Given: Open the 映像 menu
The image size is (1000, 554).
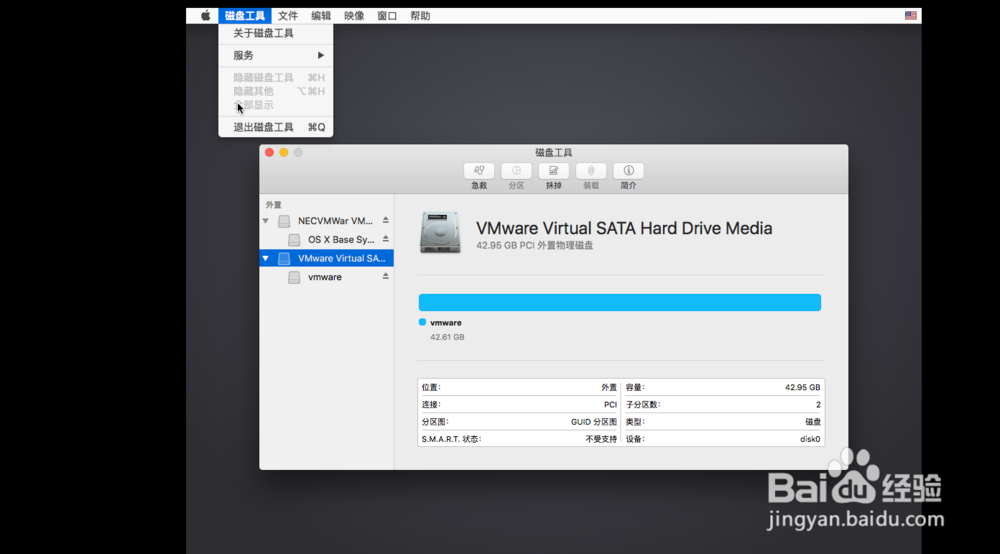Looking at the screenshot, I should (354, 16).
